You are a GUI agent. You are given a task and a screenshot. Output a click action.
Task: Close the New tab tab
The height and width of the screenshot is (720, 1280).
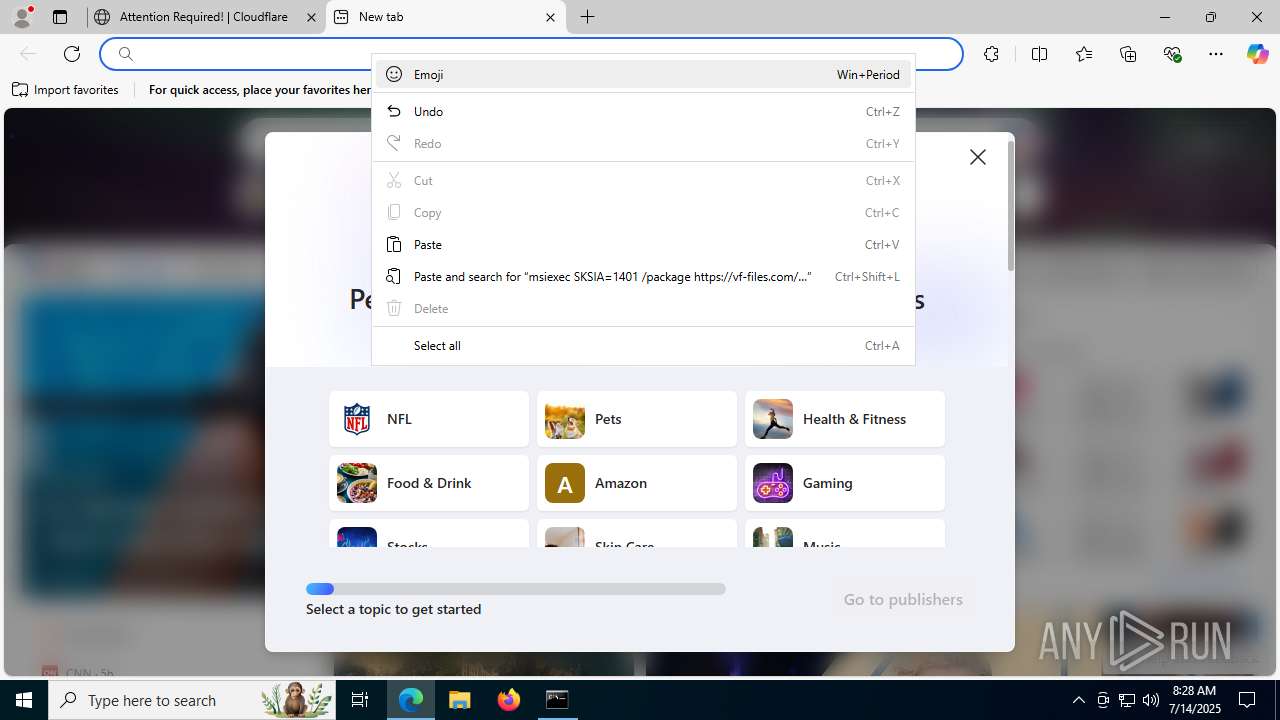tap(550, 17)
